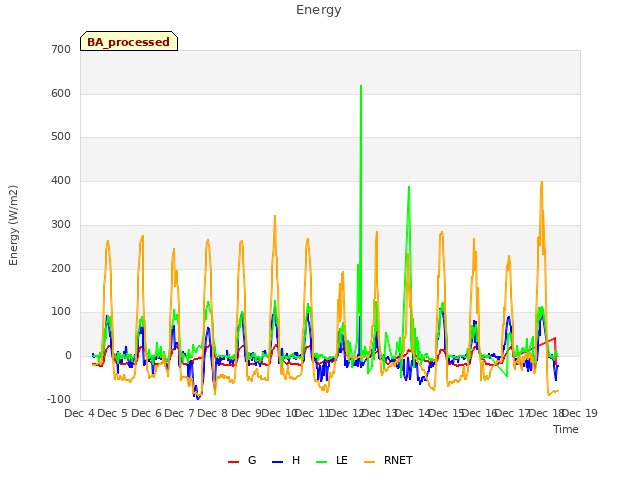Click the orange RNET peak near 400 on Dec 18
Screen dimensions: 640x480
pos(542,182)
